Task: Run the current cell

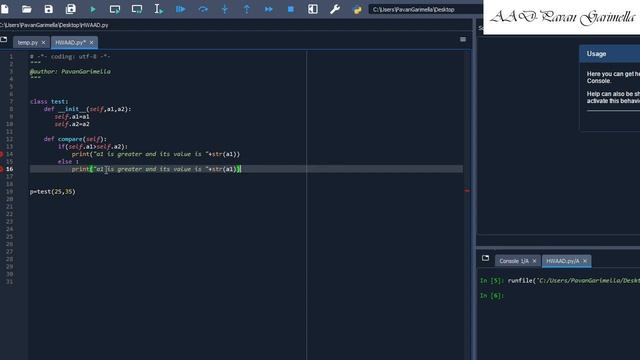Action: [115, 9]
